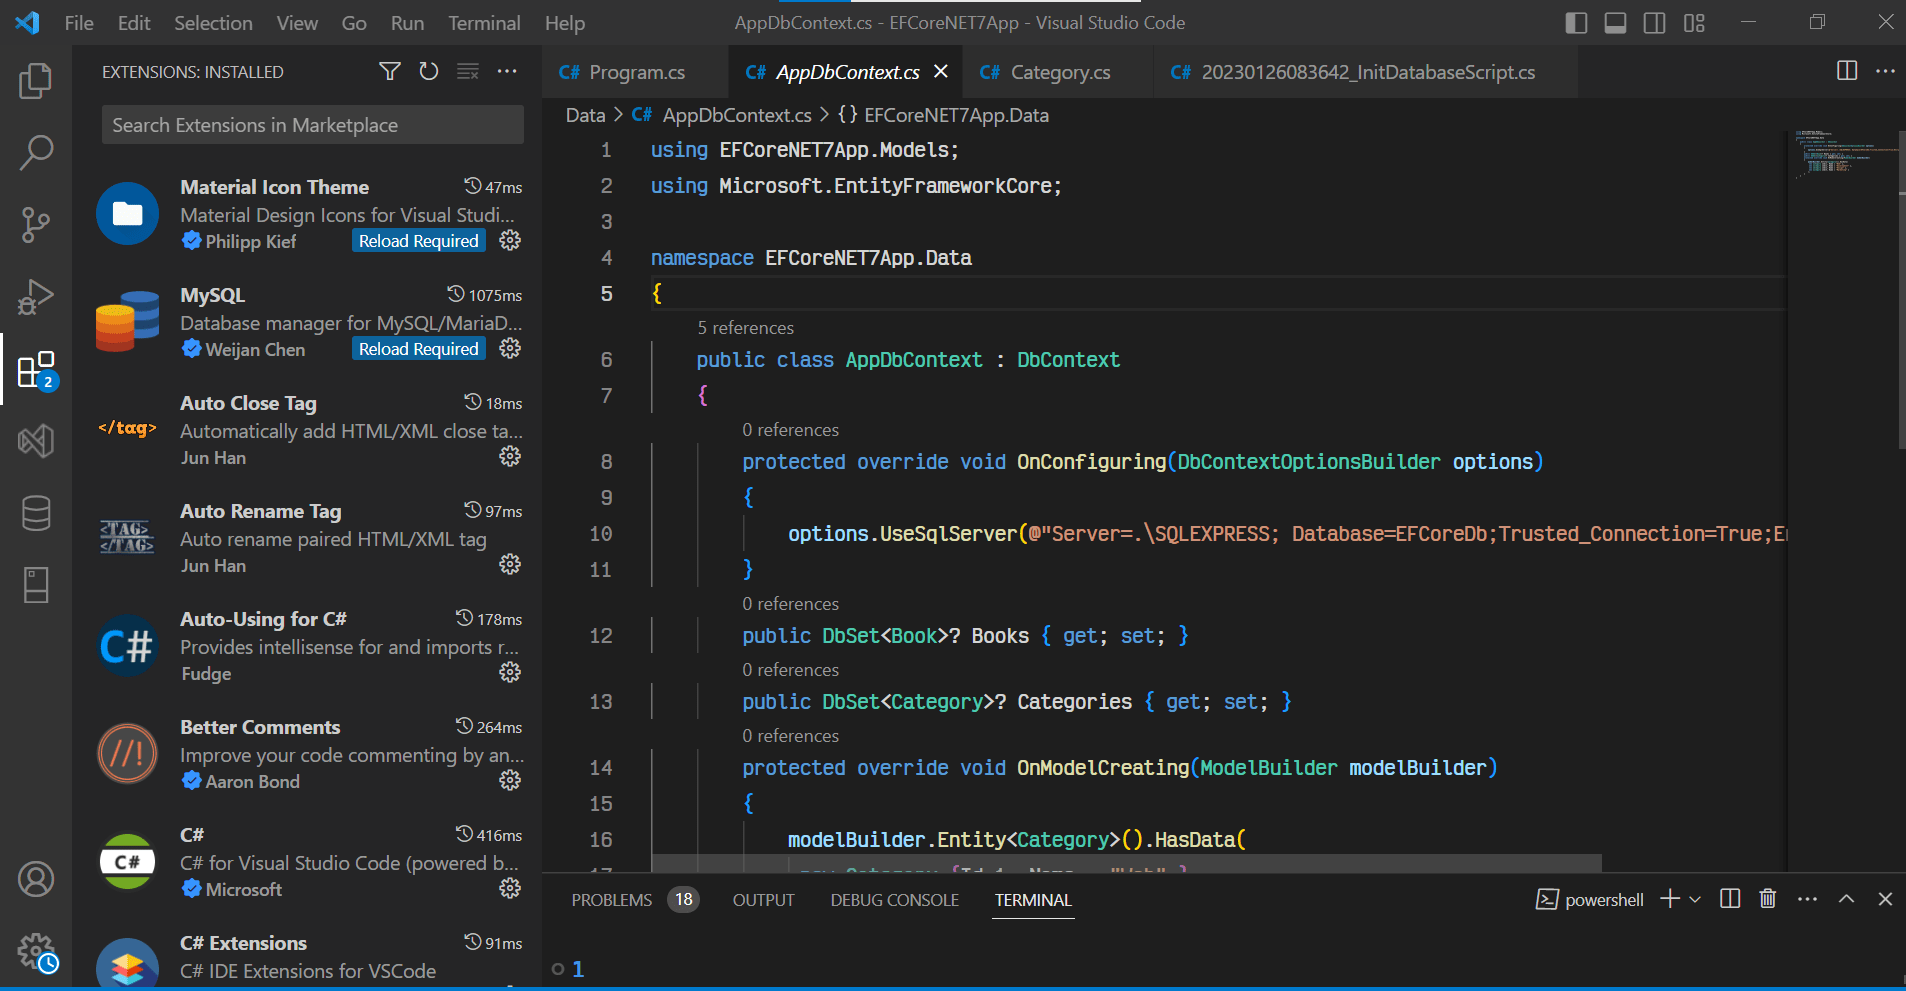Toggle the primary sidebar visibility
This screenshot has height=991, width=1906.
tap(1576, 22)
